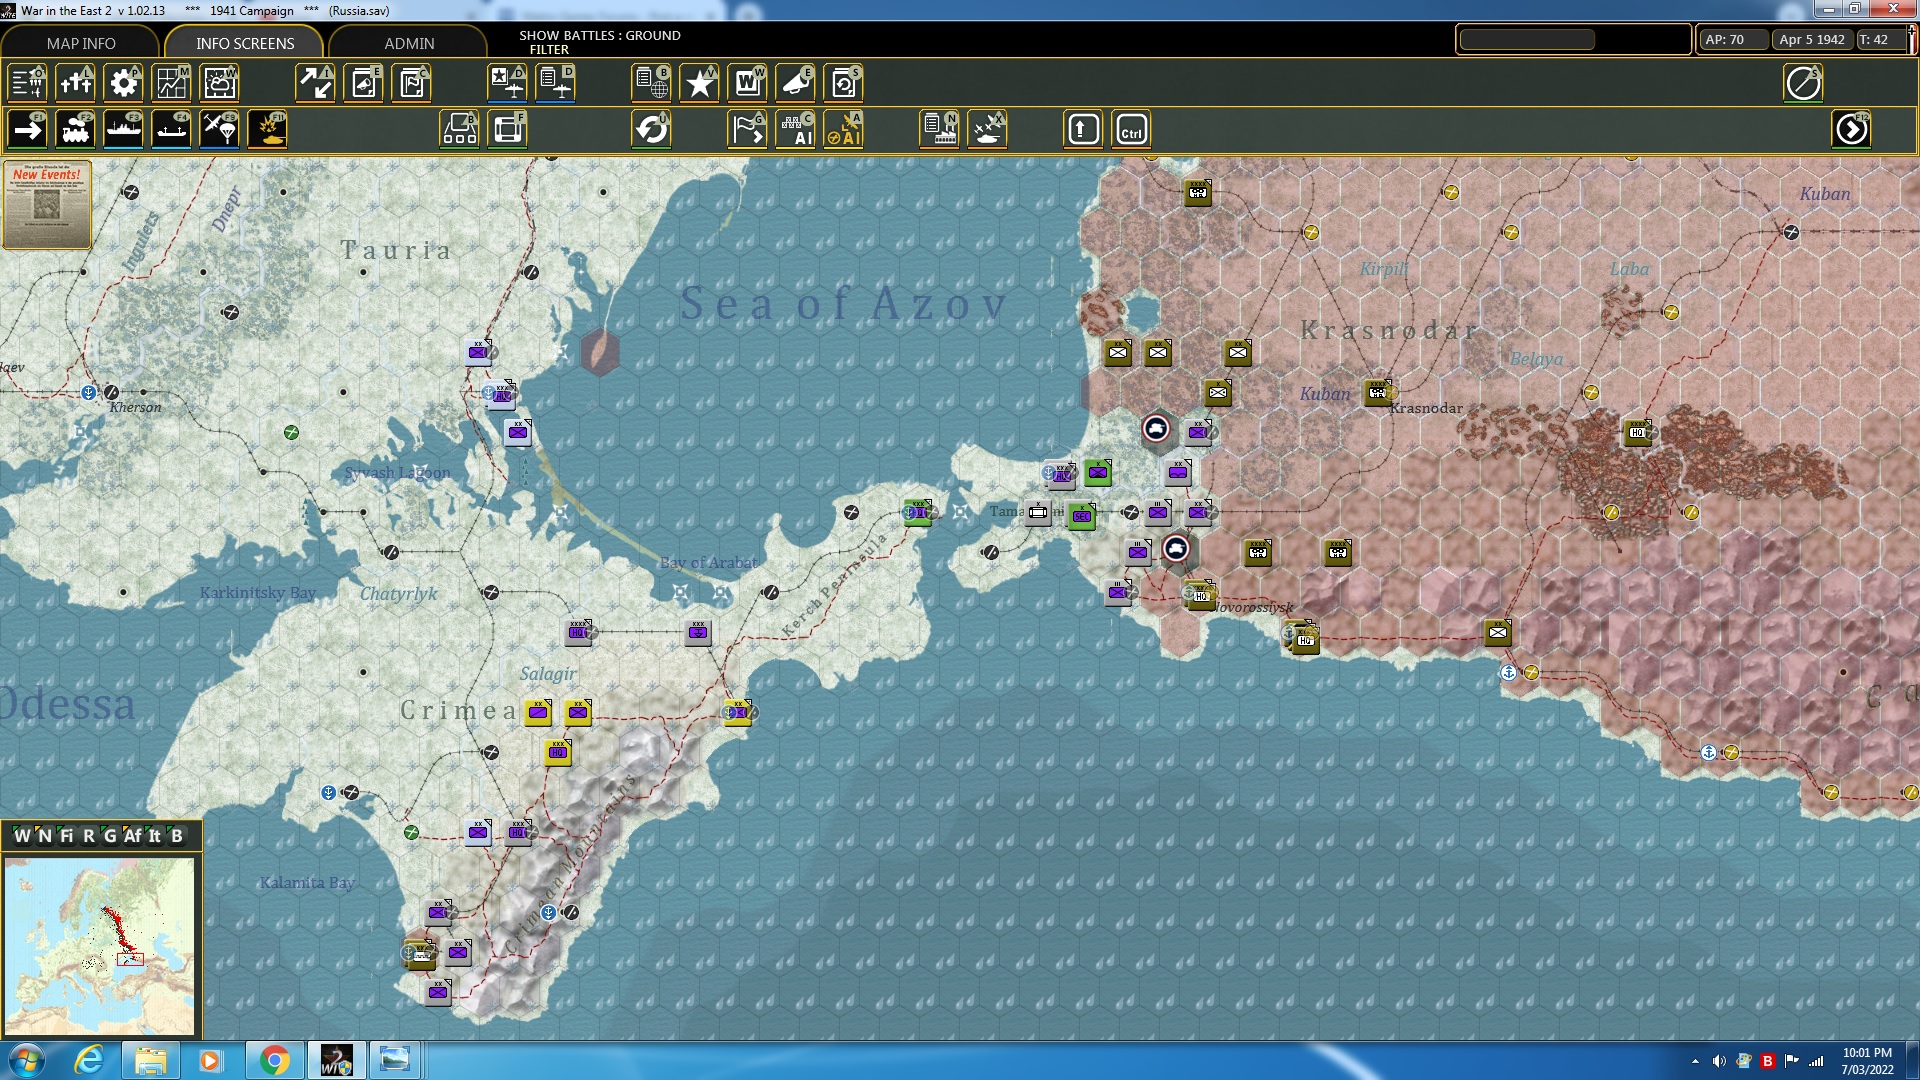Toggle the Af nation filter button

pyautogui.click(x=132, y=836)
